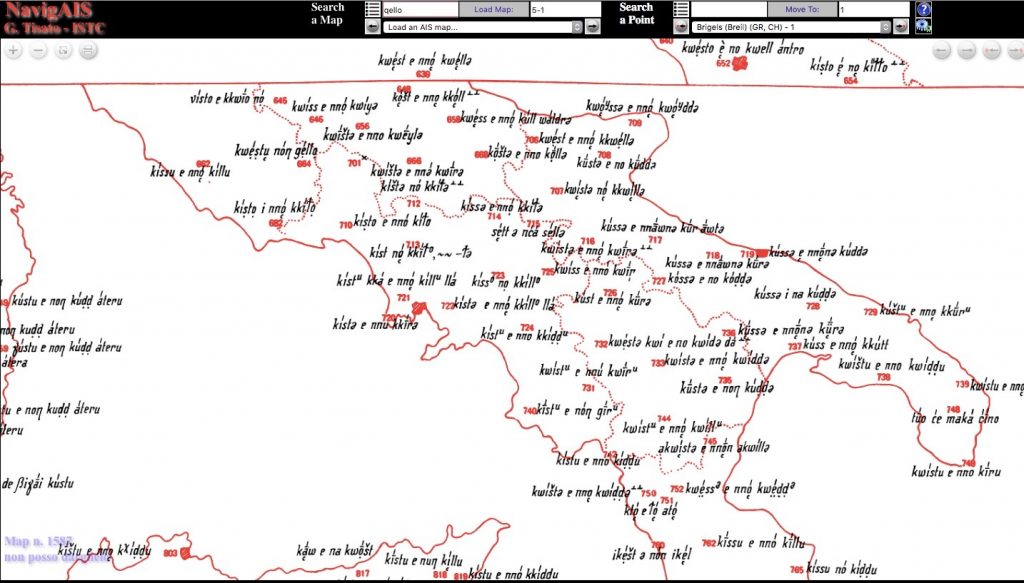Click point number 712 on map

coord(413,203)
